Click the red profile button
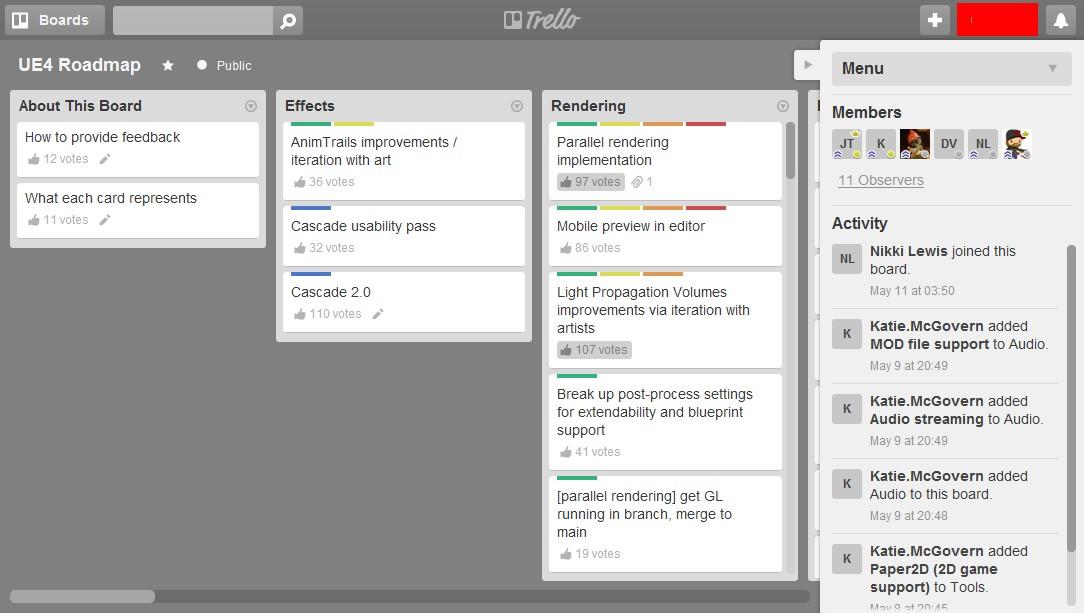 tap(997, 20)
